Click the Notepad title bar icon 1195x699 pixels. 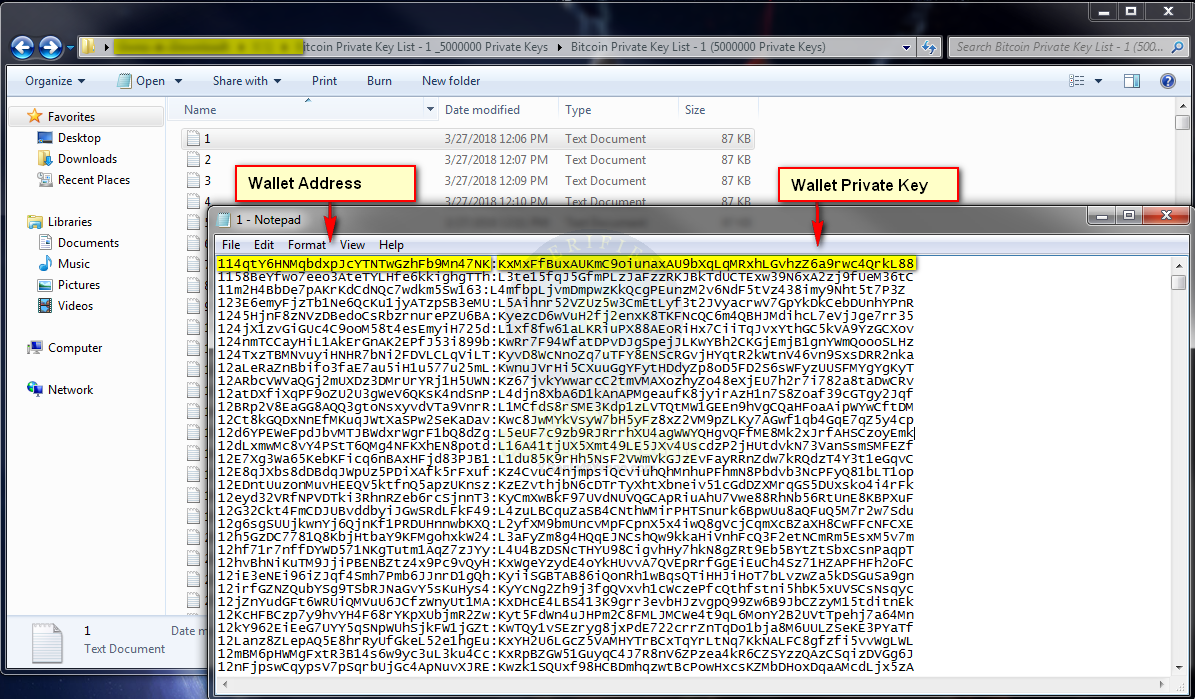tap(223, 220)
